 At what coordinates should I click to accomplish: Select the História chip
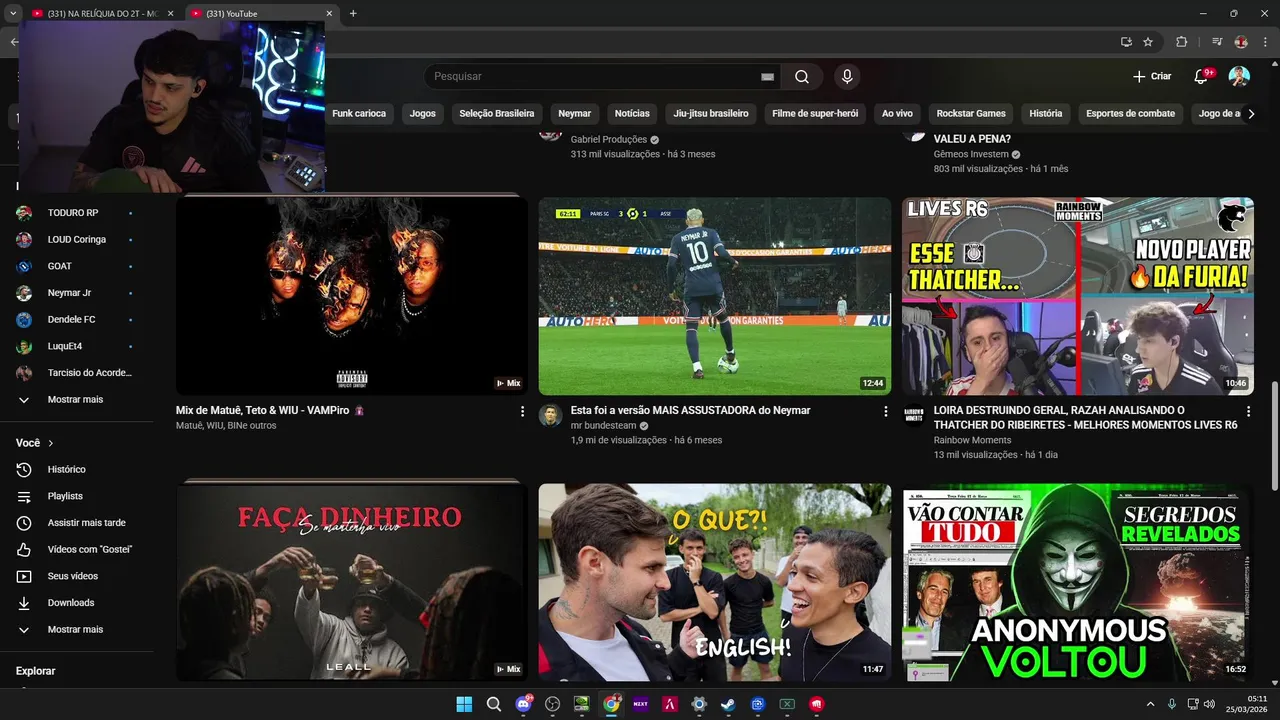(1046, 113)
